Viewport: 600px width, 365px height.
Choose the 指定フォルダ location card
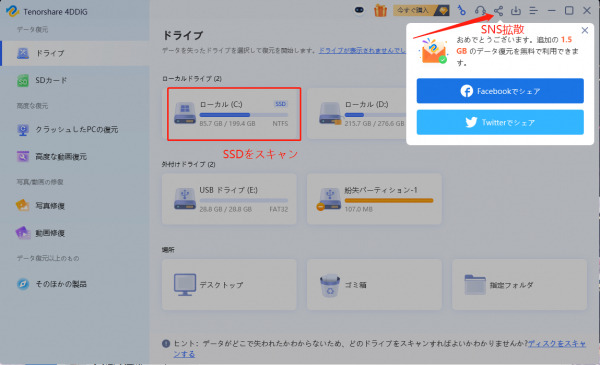pos(519,285)
